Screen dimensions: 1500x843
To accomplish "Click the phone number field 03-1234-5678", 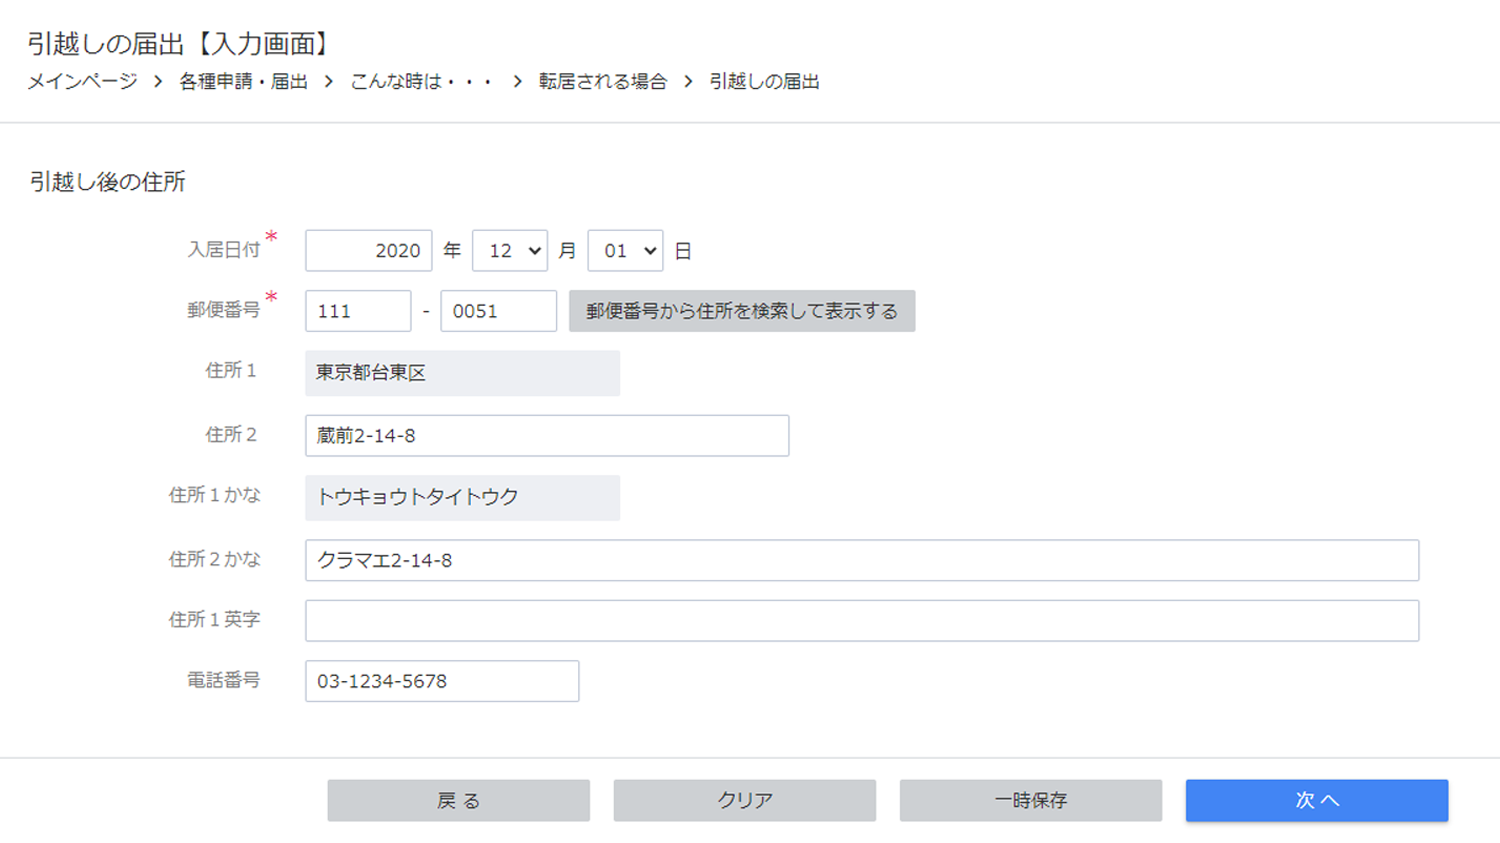I will pos(441,681).
